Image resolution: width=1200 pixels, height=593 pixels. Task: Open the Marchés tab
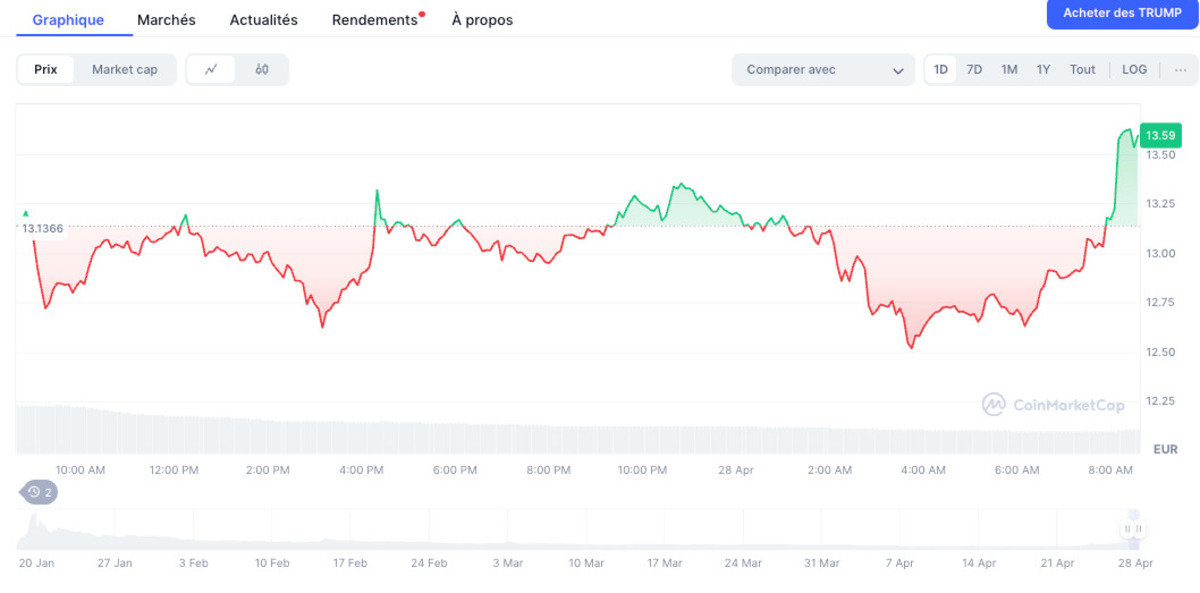(x=166, y=20)
